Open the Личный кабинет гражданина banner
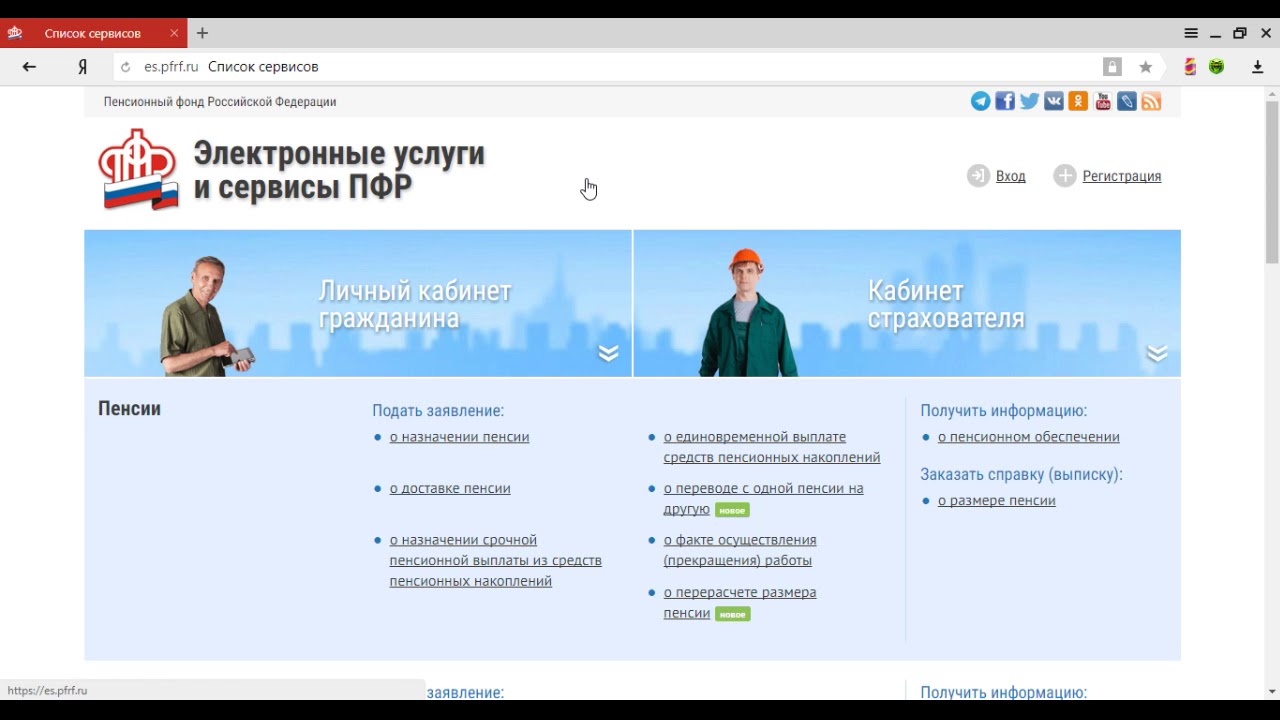 pyautogui.click(x=358, y=303)
